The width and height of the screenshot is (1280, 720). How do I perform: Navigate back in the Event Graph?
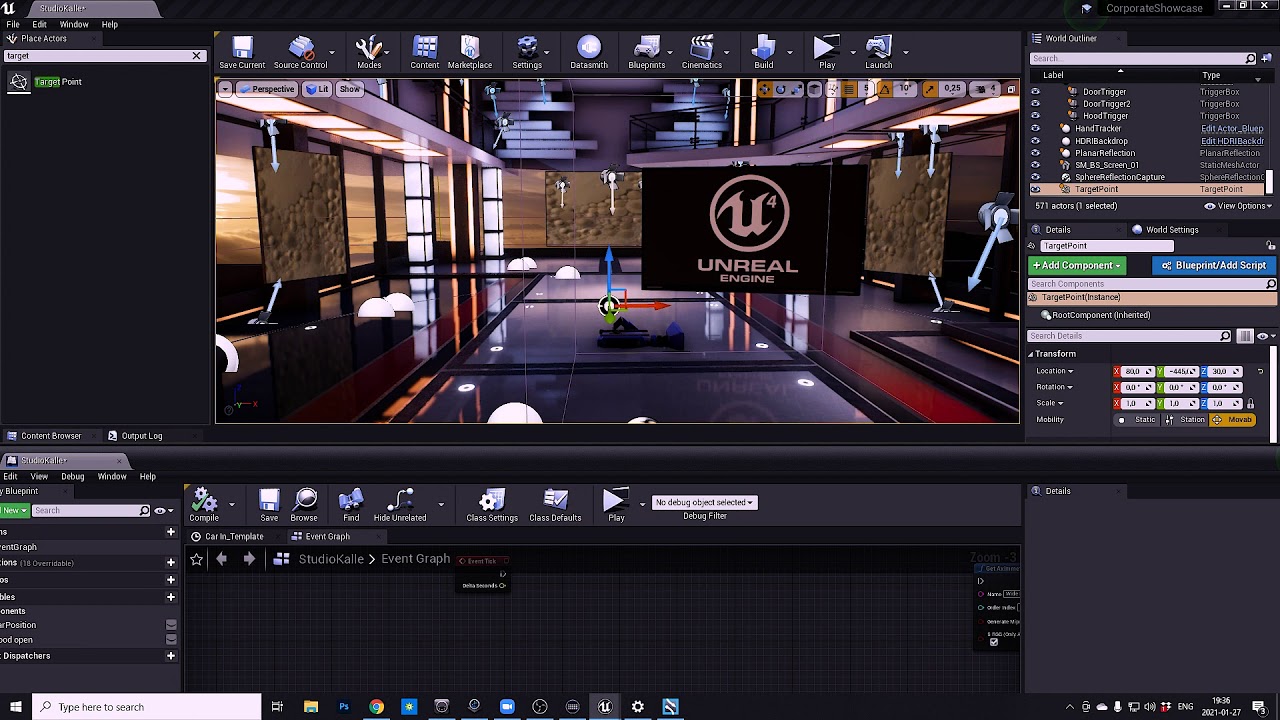222,560
